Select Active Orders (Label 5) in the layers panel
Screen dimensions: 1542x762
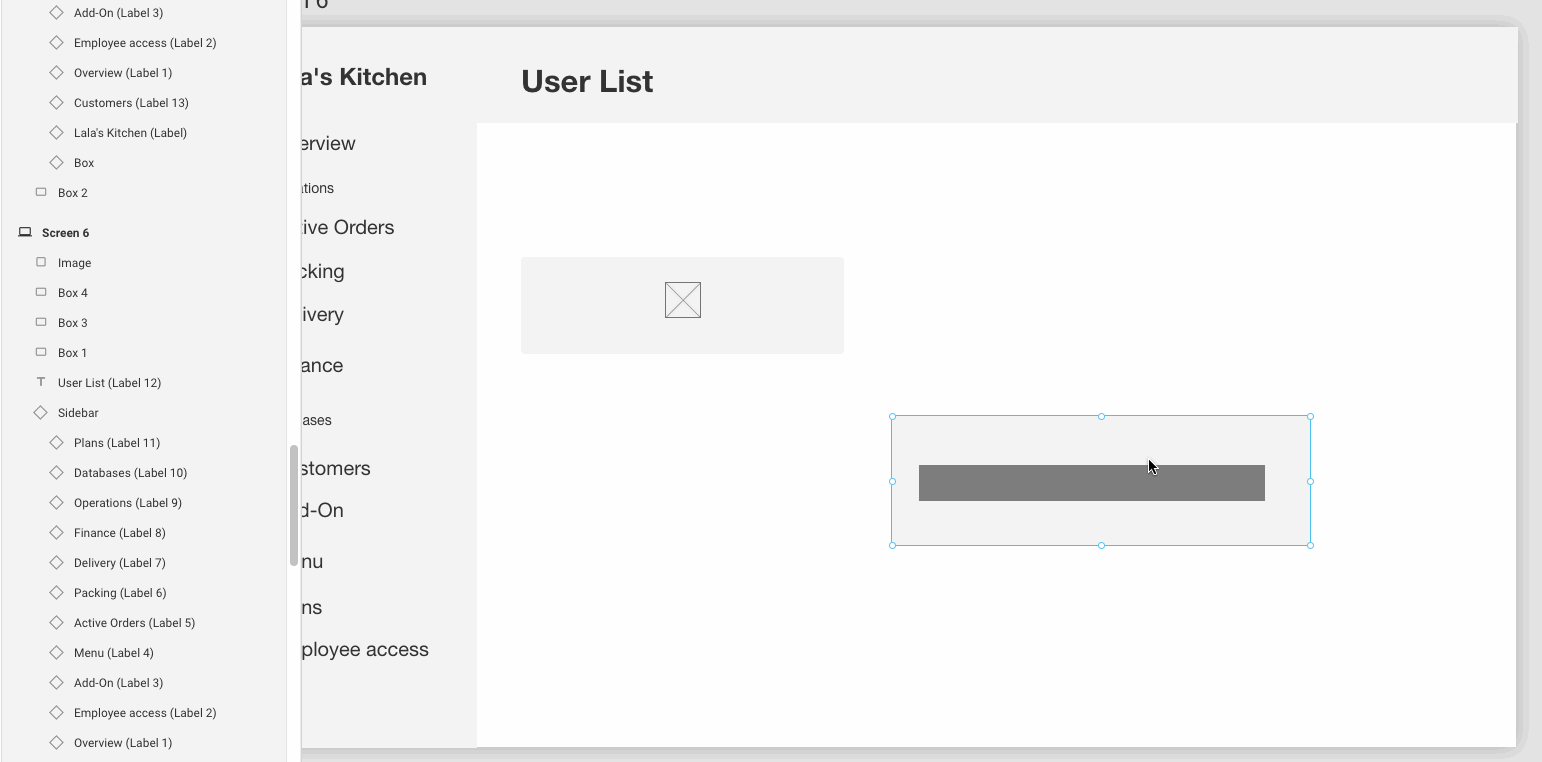[135, 622]
